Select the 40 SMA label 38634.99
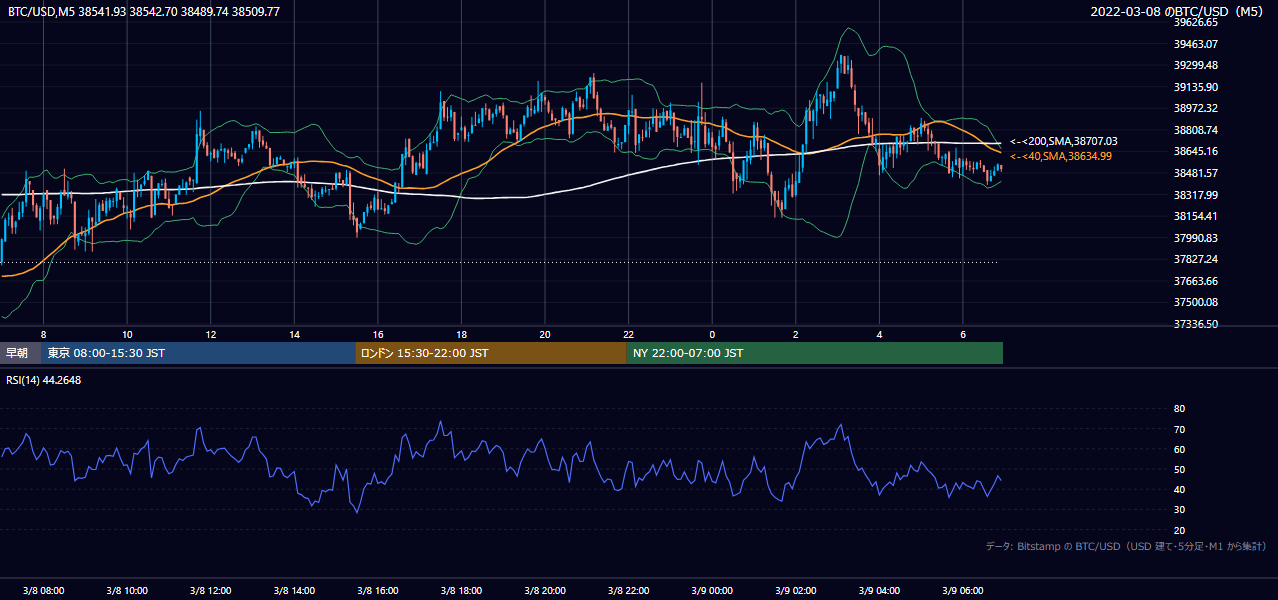Viewport: 1278px width, 600px height. [1060, 156]
